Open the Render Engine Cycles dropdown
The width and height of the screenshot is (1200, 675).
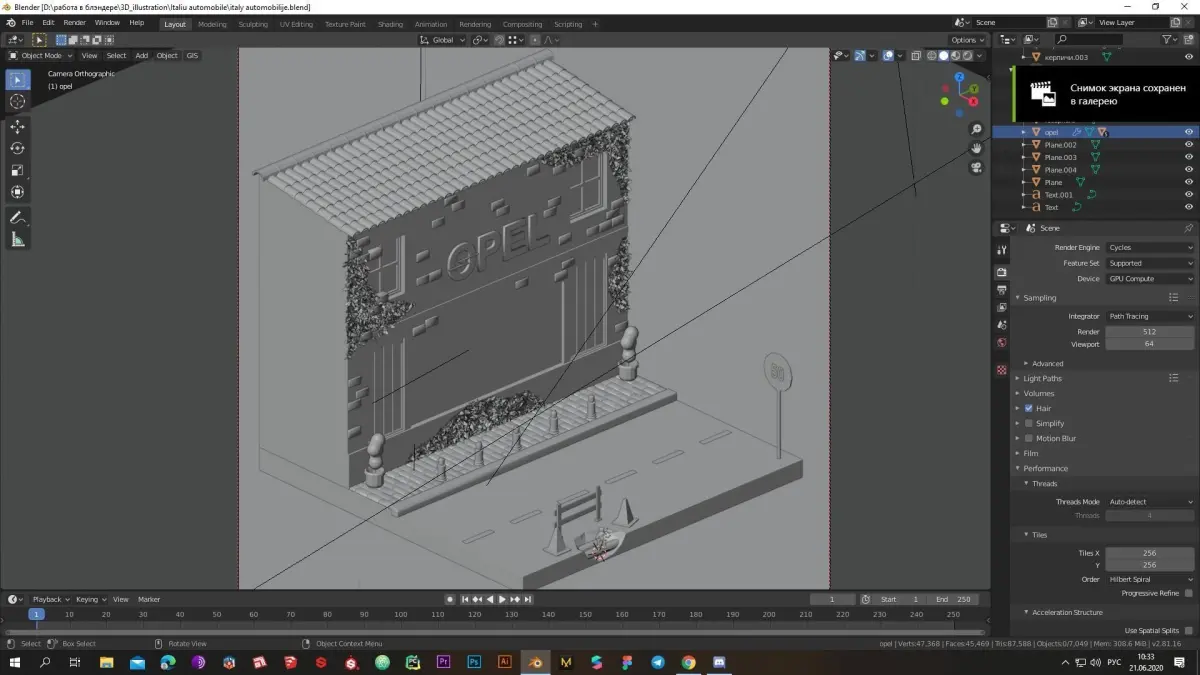[1150, 247]
